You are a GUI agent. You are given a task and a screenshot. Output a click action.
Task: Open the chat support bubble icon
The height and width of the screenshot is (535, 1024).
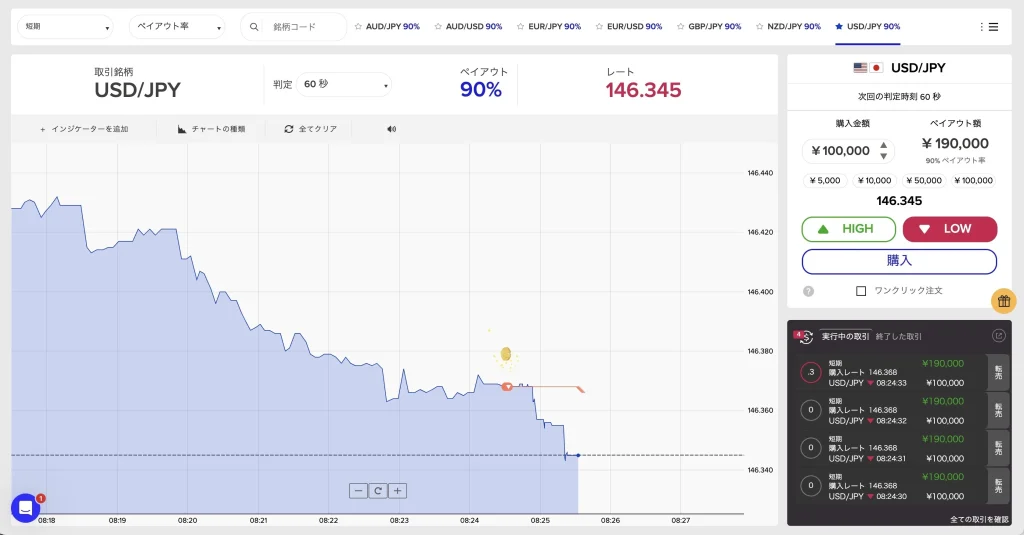pos(25,508)
